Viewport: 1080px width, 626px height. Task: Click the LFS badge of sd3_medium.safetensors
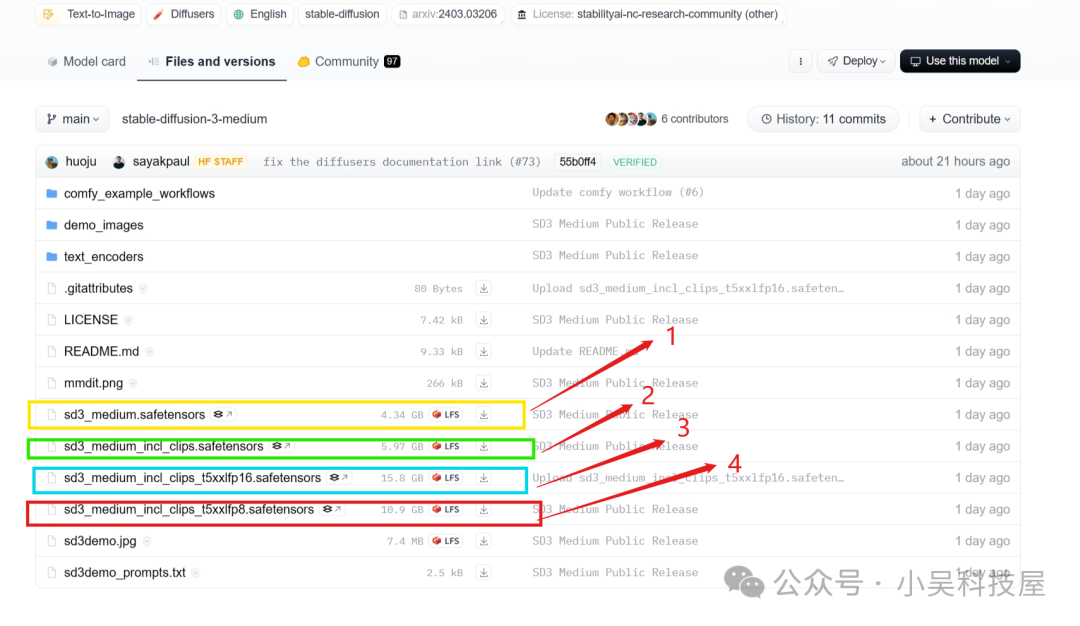[x=446, y=415]
